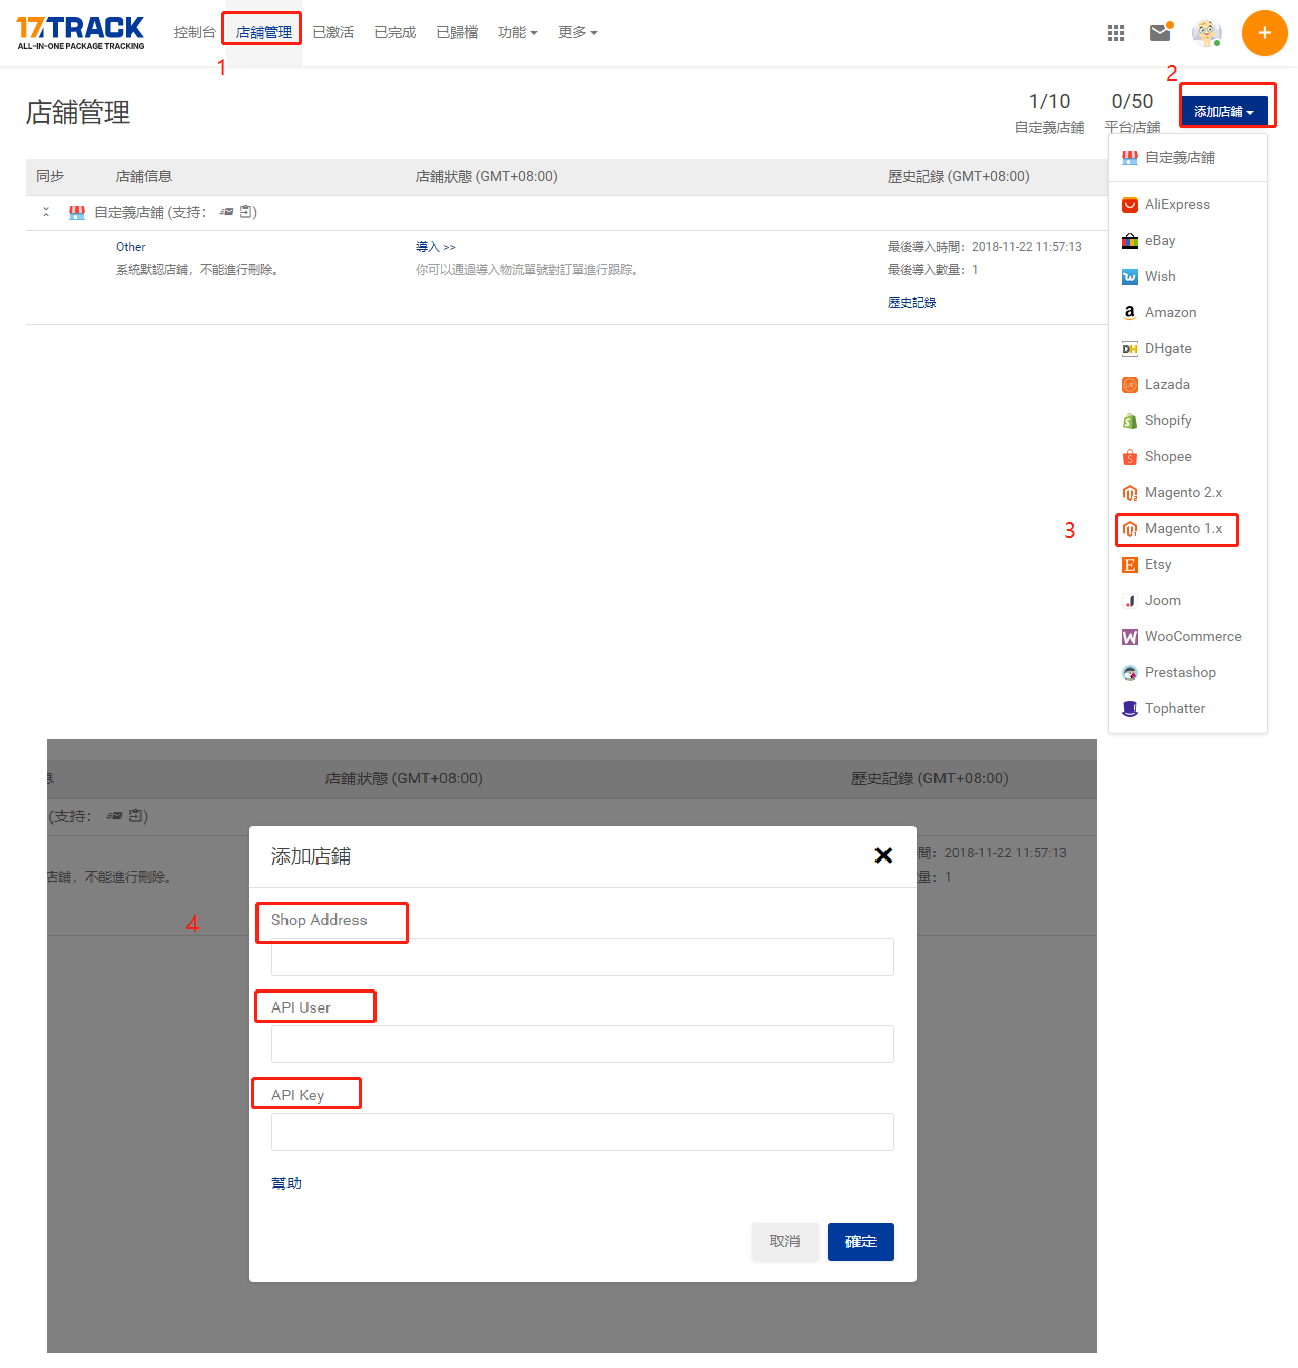
Task: Confirm with the 確定 button
Action: [861, 1242]
